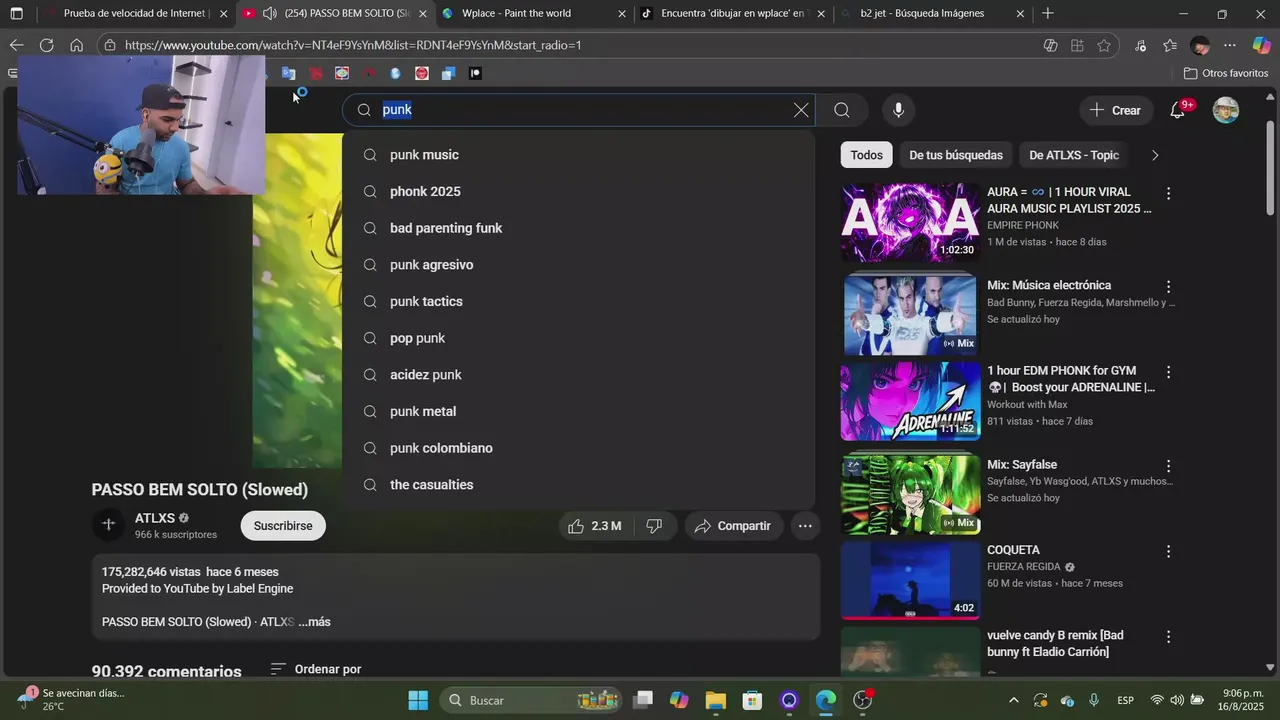Mute the YouTube tab speaker icon
The image size is (1280, 720).
coord(269,14)
